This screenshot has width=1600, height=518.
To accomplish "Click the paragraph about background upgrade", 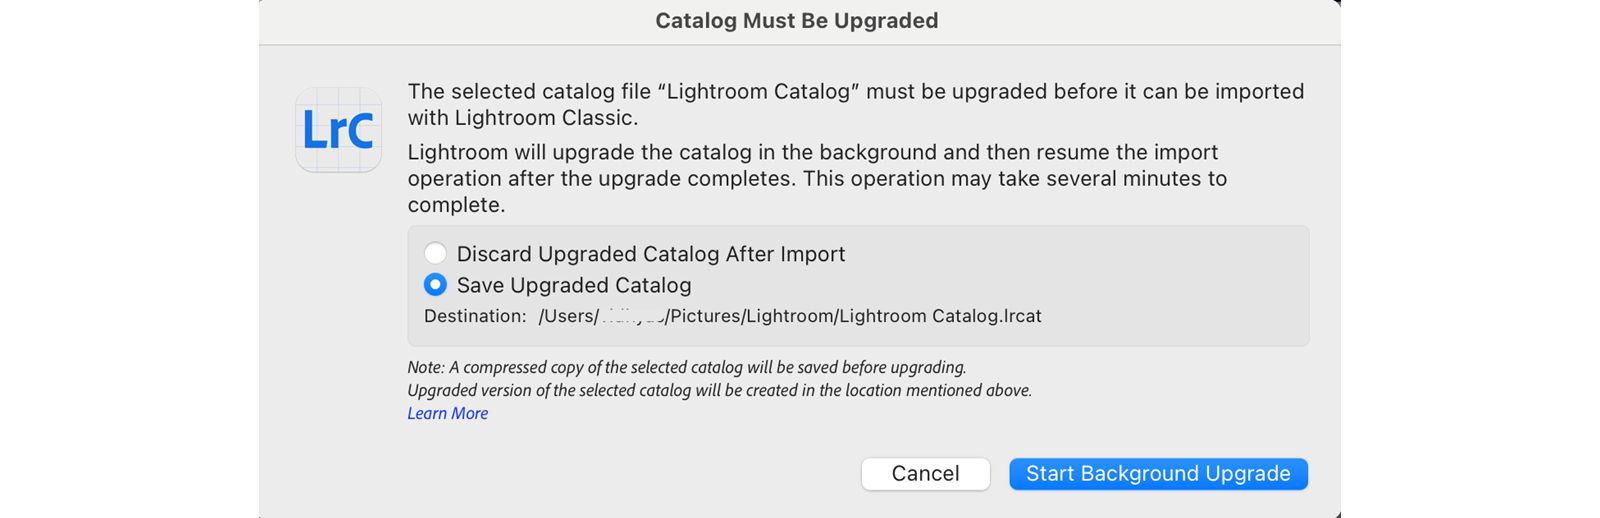I will (816, 178).
